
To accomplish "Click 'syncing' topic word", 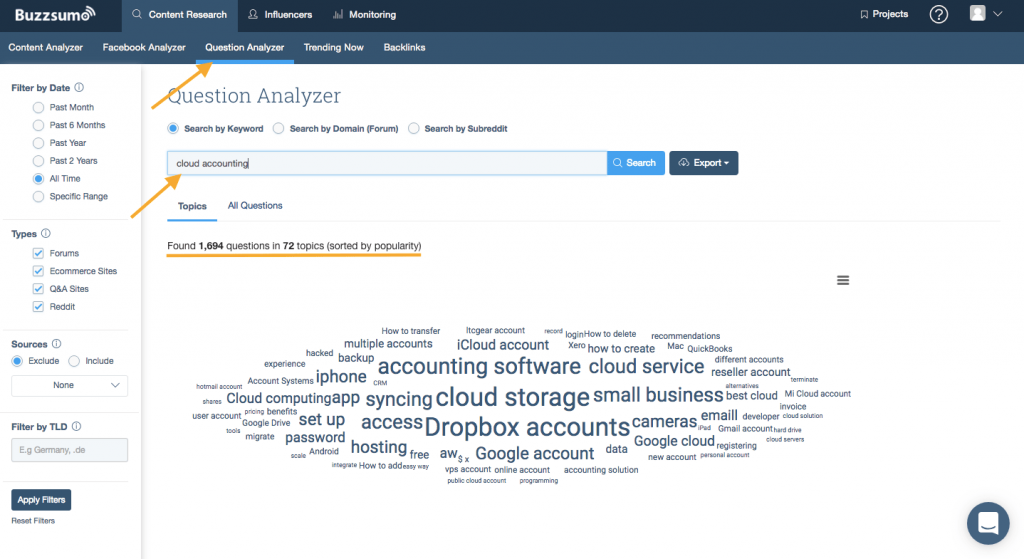I will 399,399.
